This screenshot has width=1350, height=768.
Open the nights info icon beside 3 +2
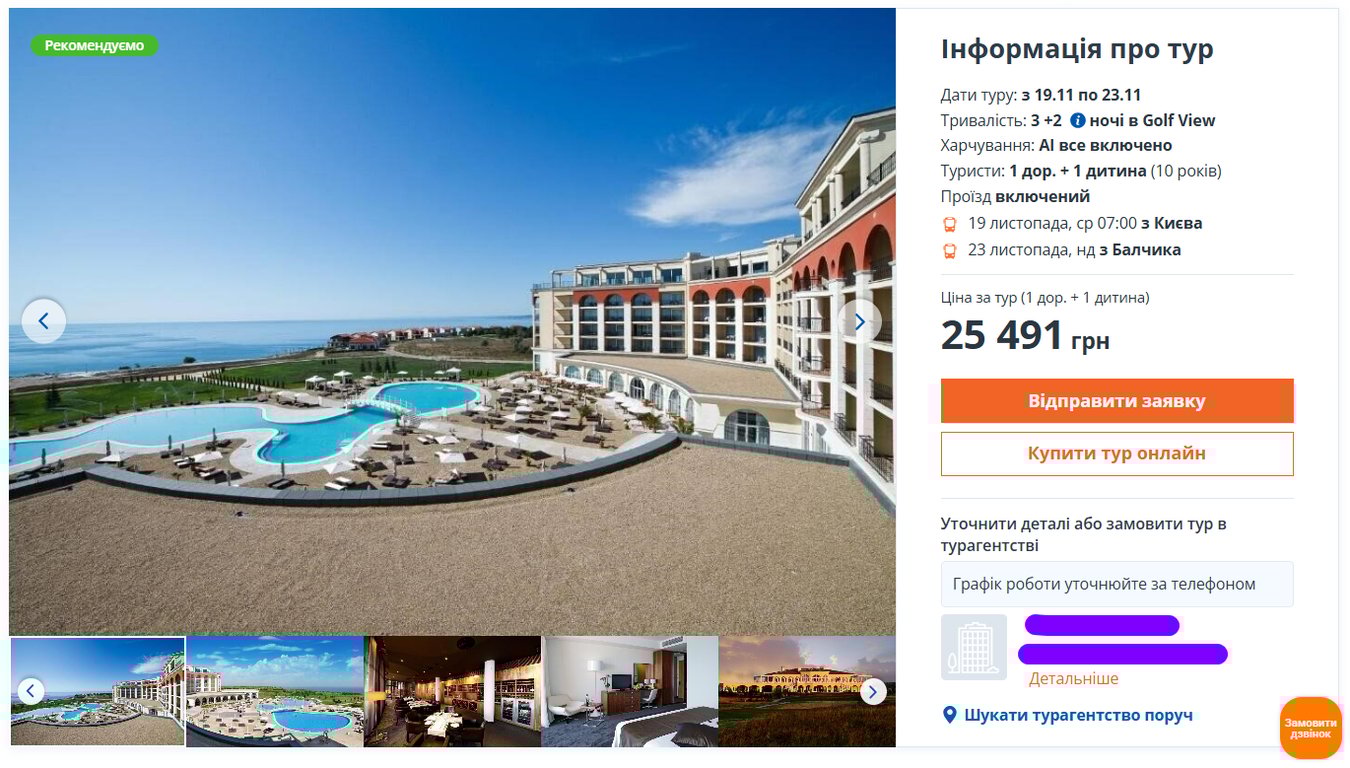(1078, 121)
